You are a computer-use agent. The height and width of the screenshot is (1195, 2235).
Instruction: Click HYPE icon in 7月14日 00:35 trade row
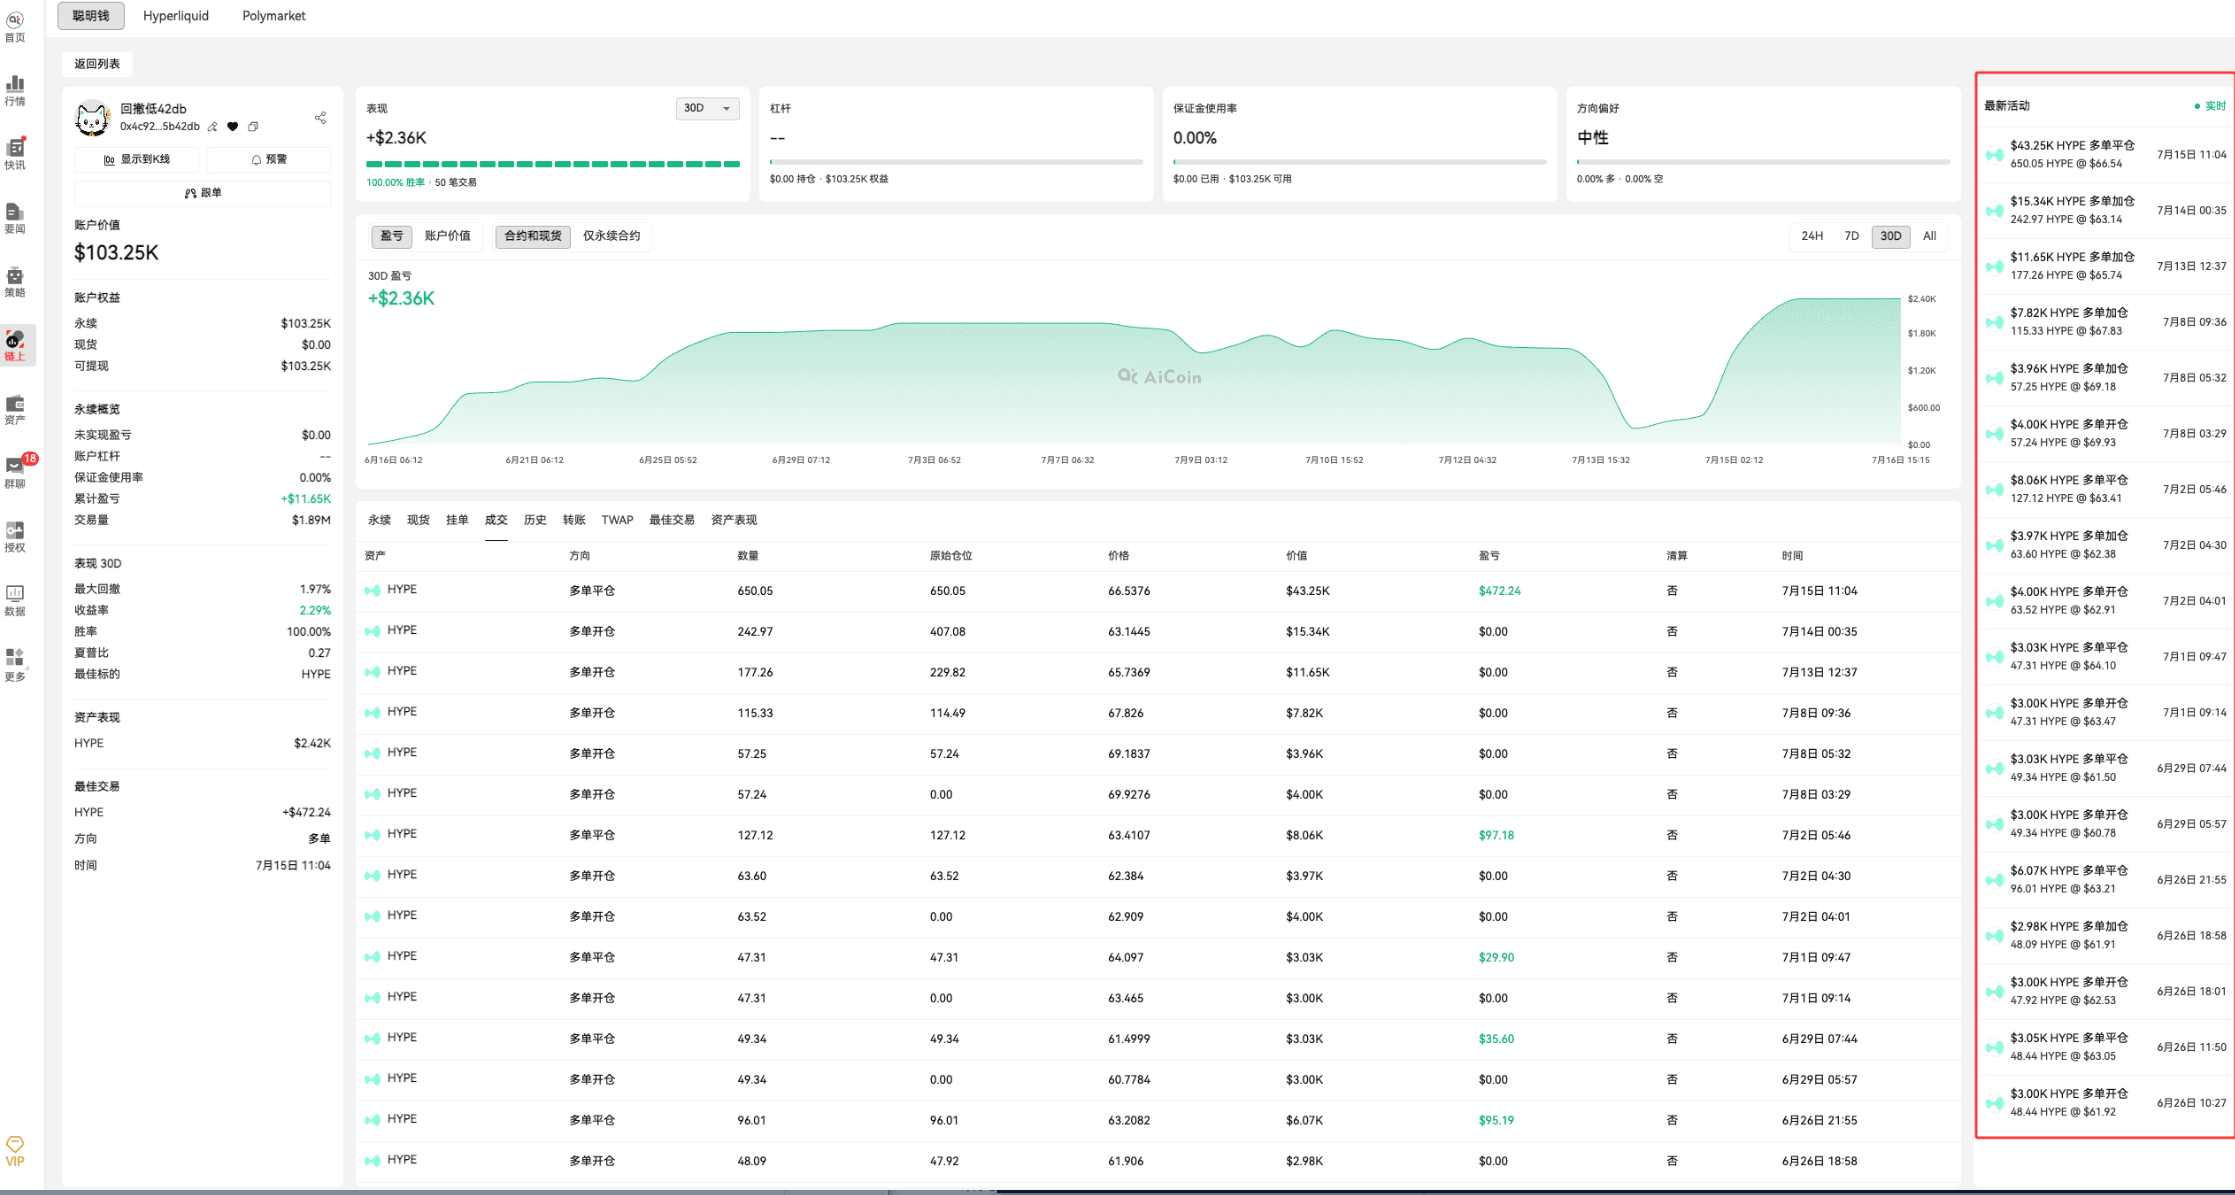coord(373,631)
